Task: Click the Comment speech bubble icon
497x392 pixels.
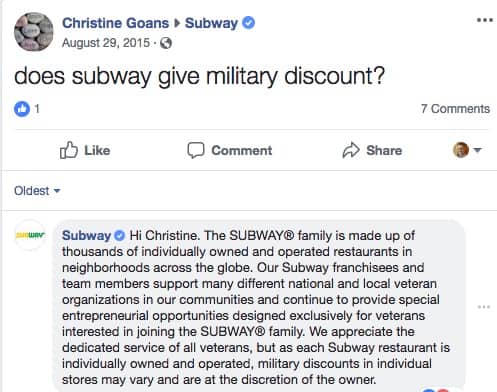Action: click(196, 150)
